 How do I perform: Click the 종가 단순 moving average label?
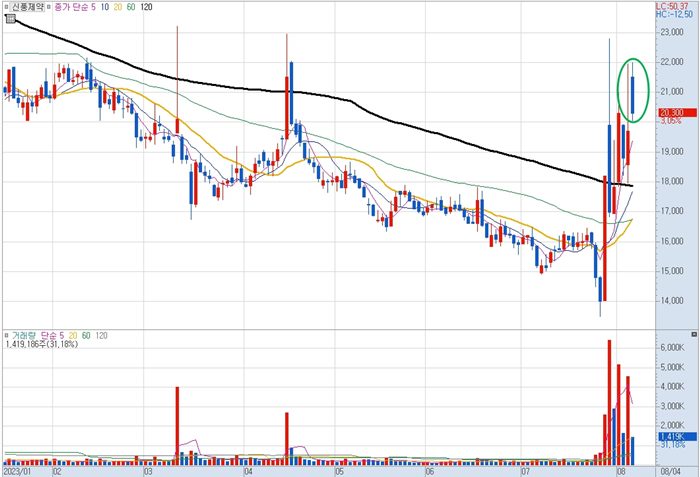pos(71,7)
